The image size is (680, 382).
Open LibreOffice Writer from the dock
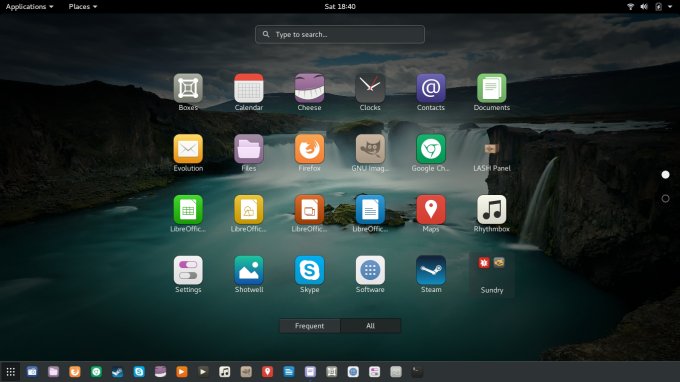point(289,372)
